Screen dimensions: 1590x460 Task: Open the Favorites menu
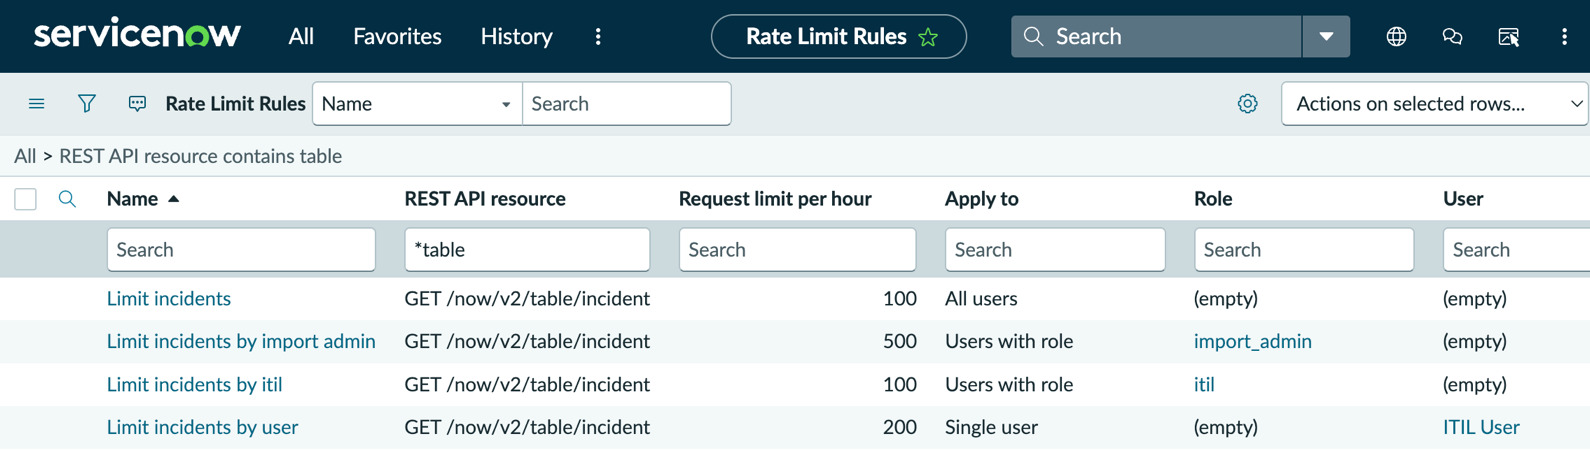397,37
